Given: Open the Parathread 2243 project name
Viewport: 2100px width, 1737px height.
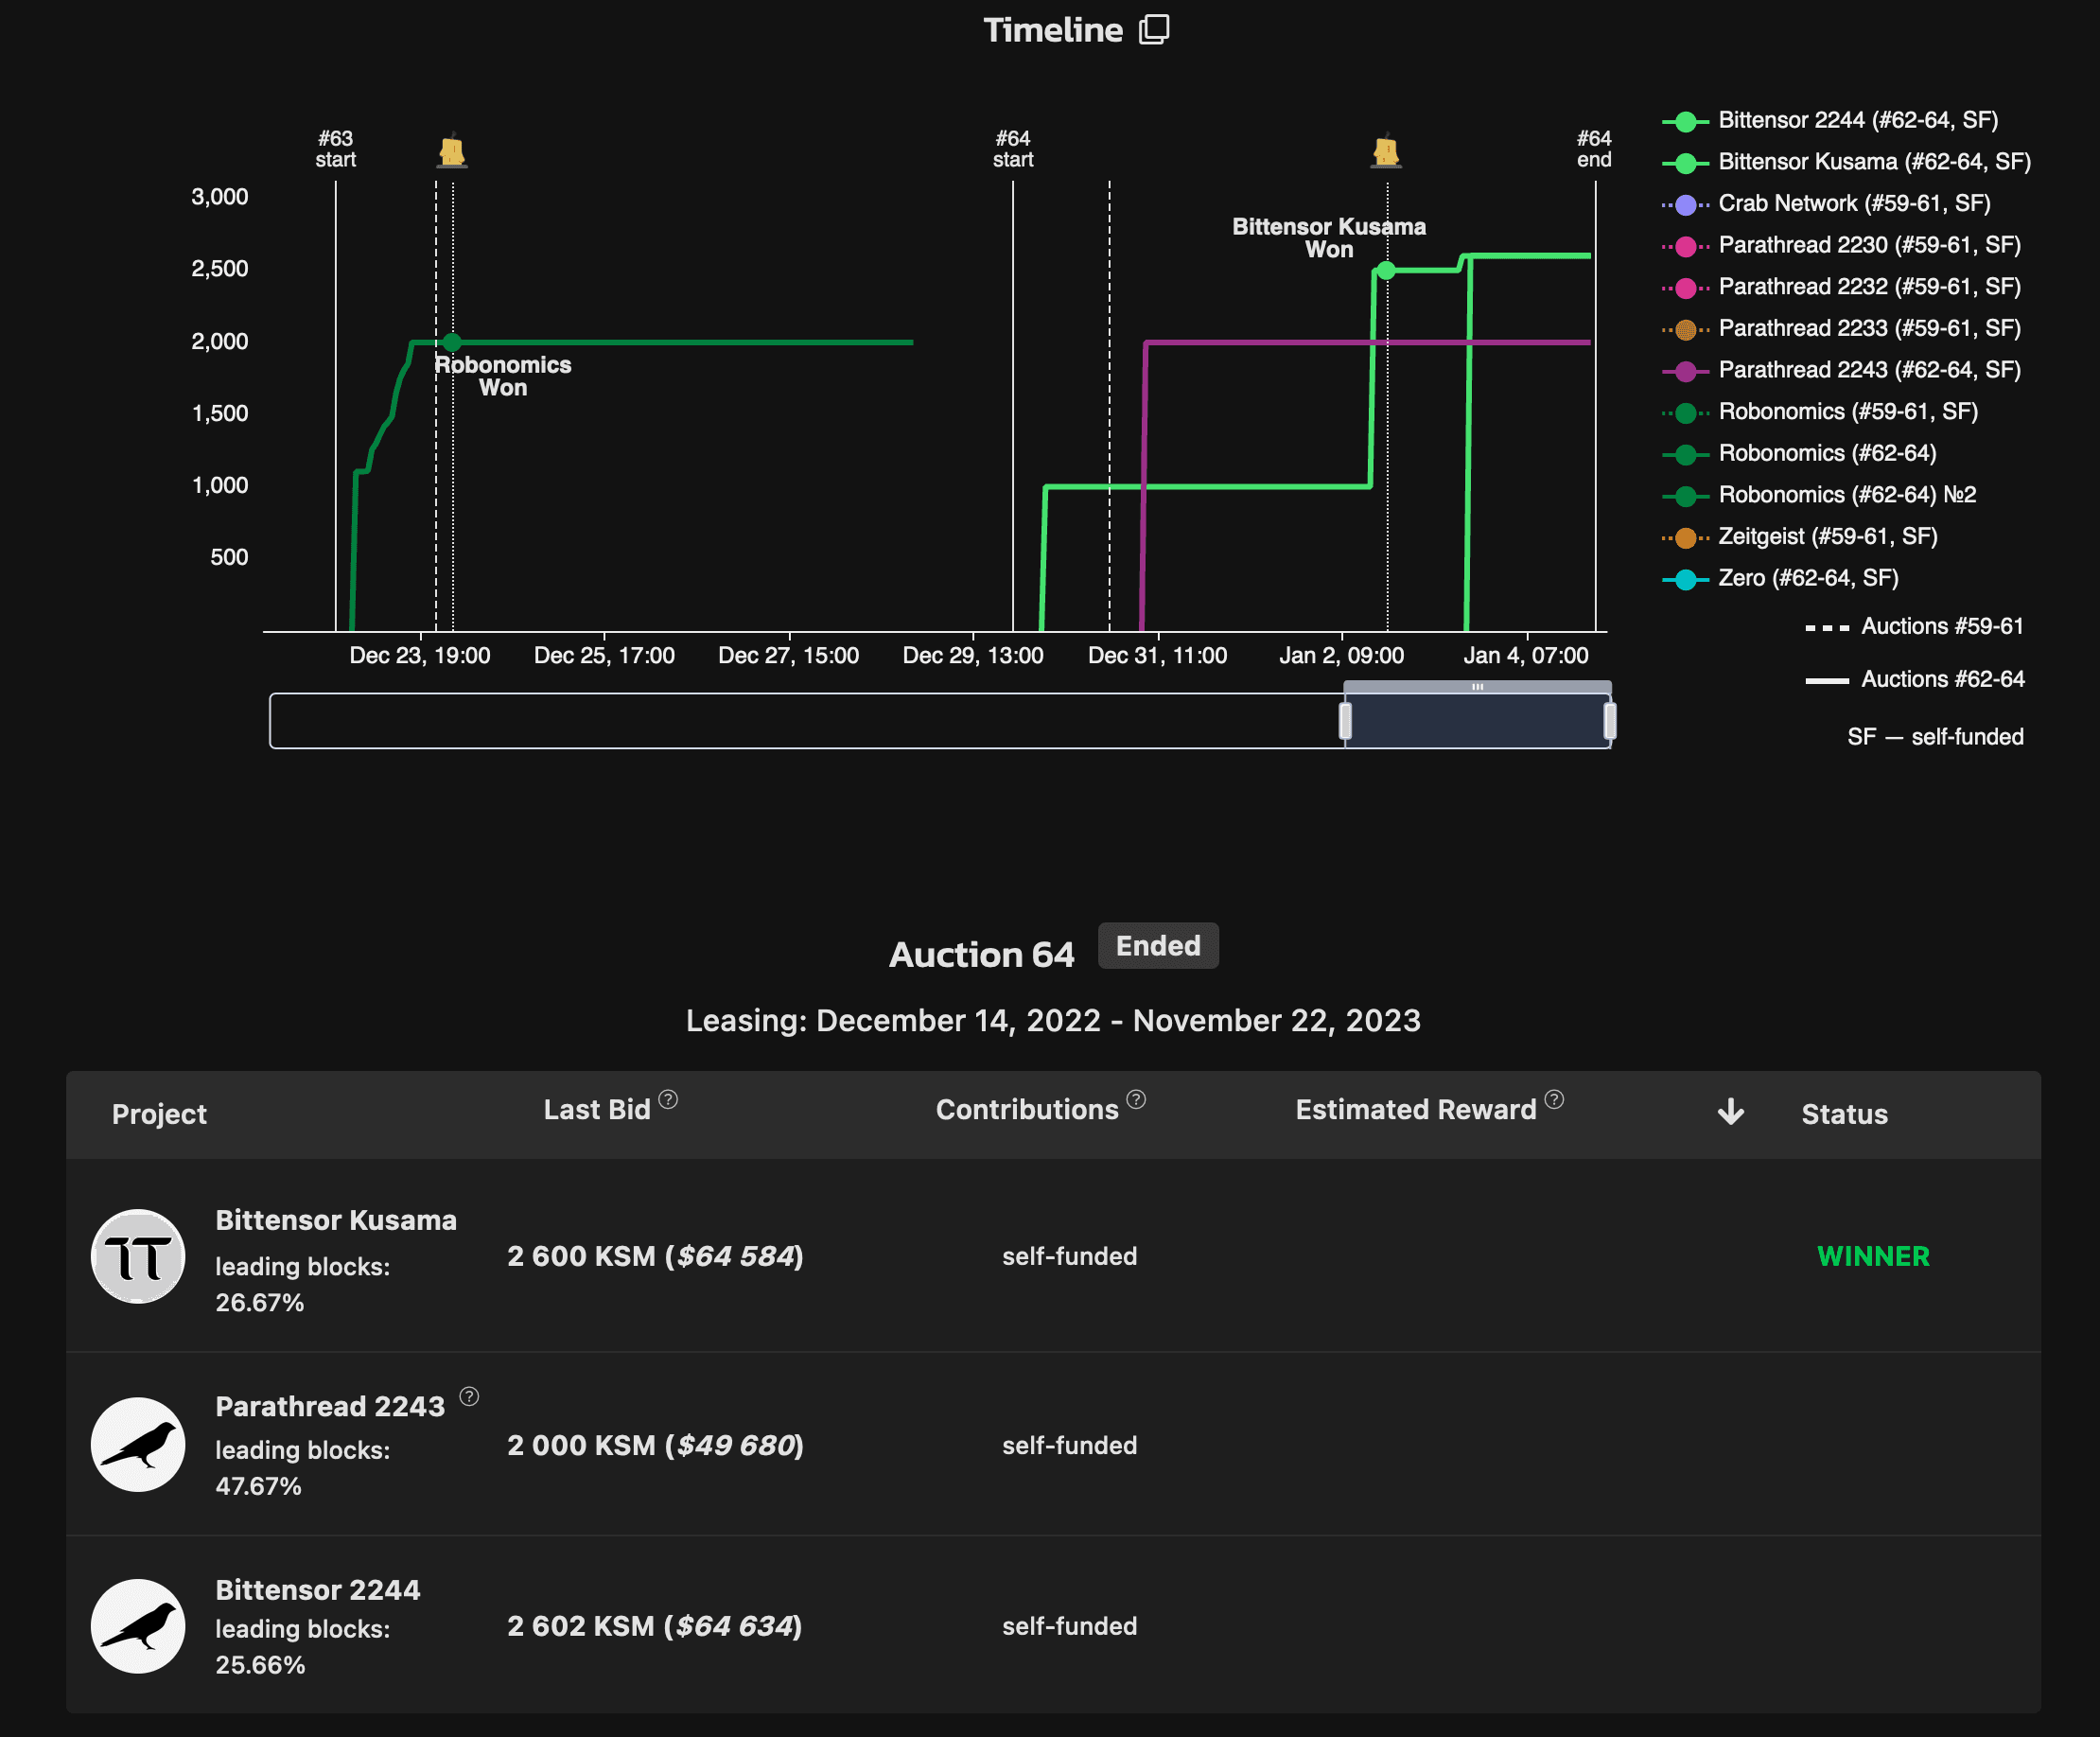Looking at the screenshot, I should [x=330, y=1407].
